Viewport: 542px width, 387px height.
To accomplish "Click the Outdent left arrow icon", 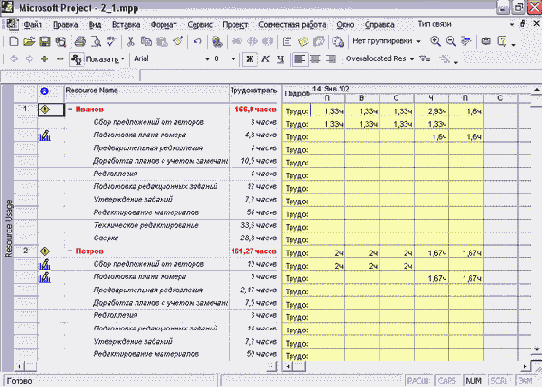I will (x=14, y=59).
